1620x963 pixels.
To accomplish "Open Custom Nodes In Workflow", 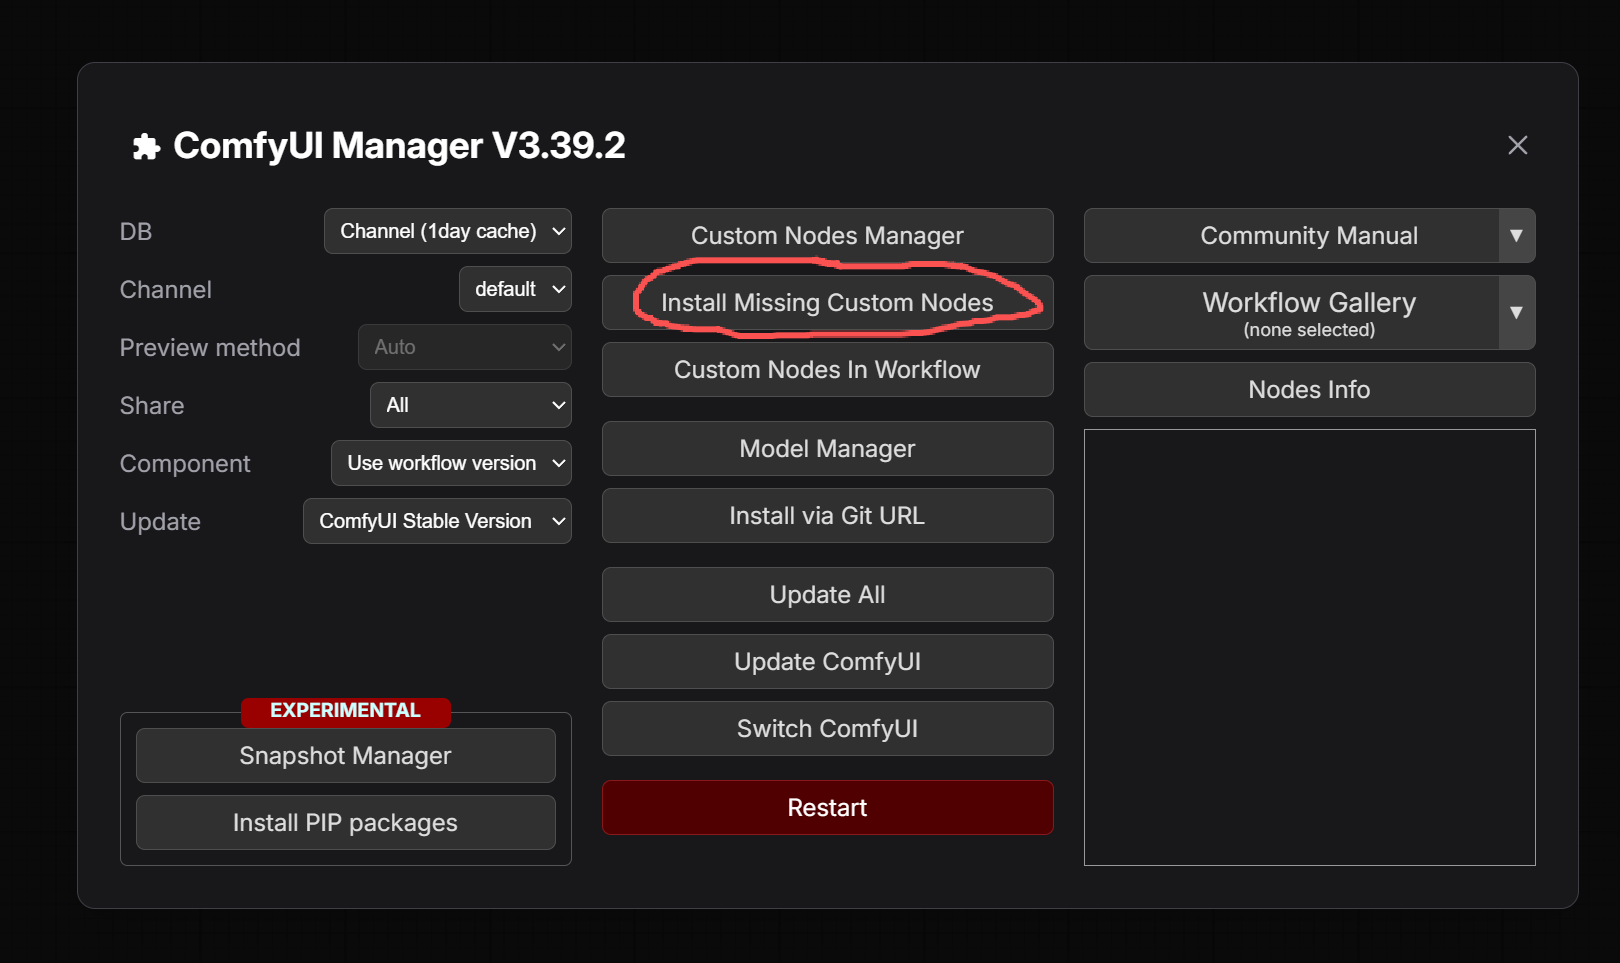I will click(827, 369).
